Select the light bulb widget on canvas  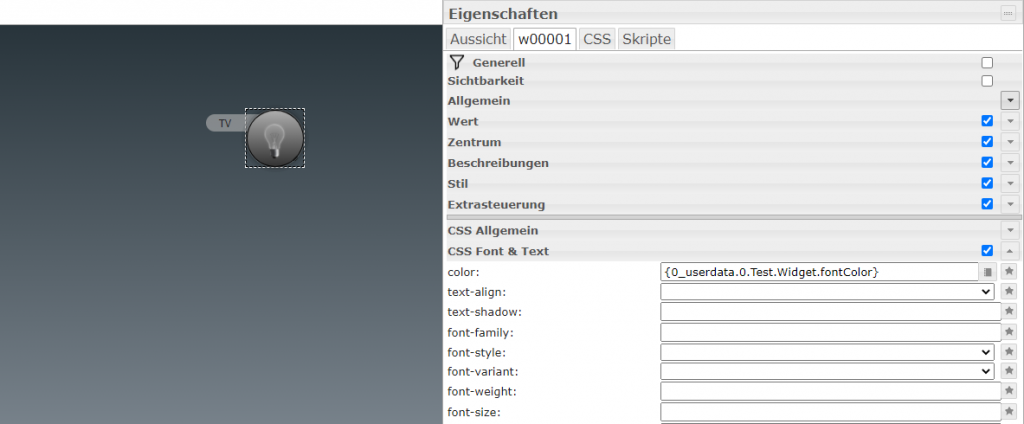[275, 138]
